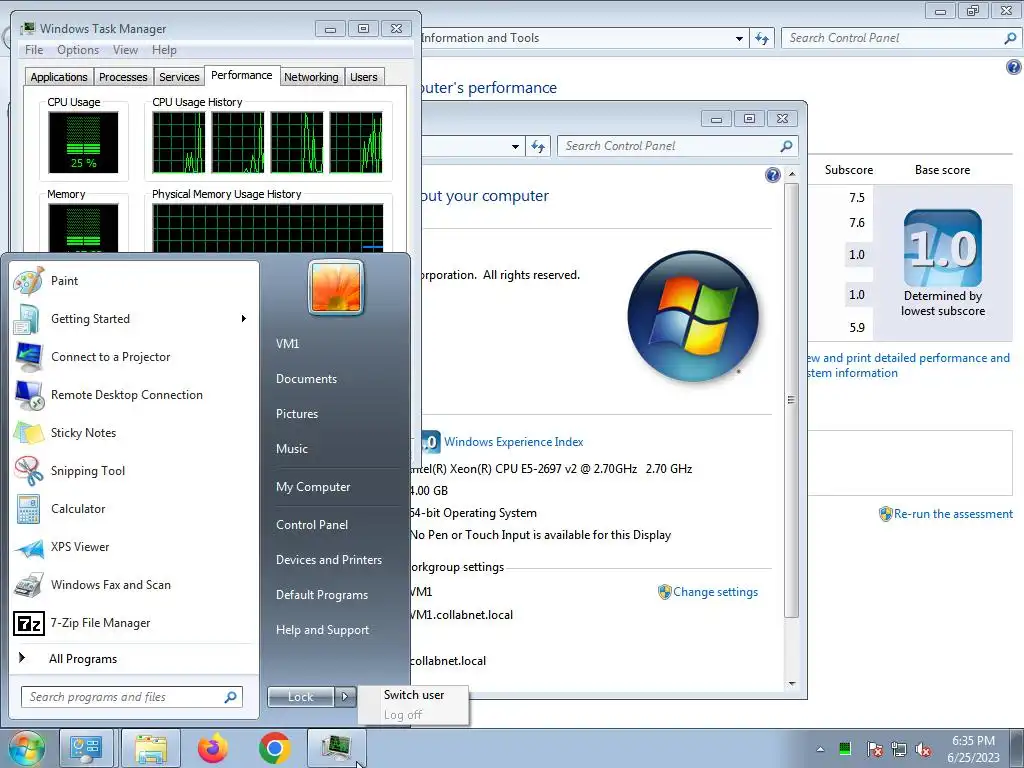Open Getting Started program icon
This screenshot has height=768, width=1024.
coord(27,319)
